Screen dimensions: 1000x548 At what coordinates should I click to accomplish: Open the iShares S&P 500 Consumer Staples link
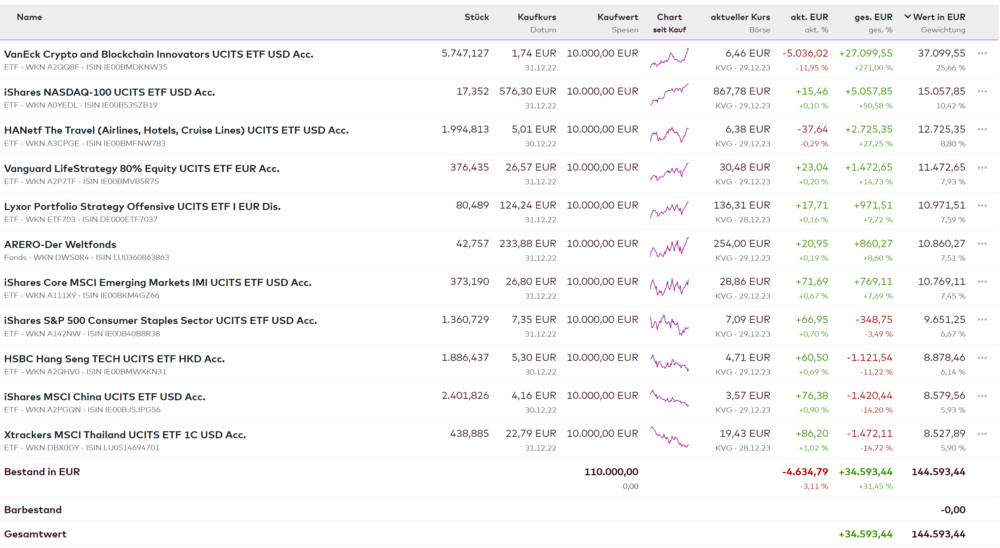click(x=160, y=320)
